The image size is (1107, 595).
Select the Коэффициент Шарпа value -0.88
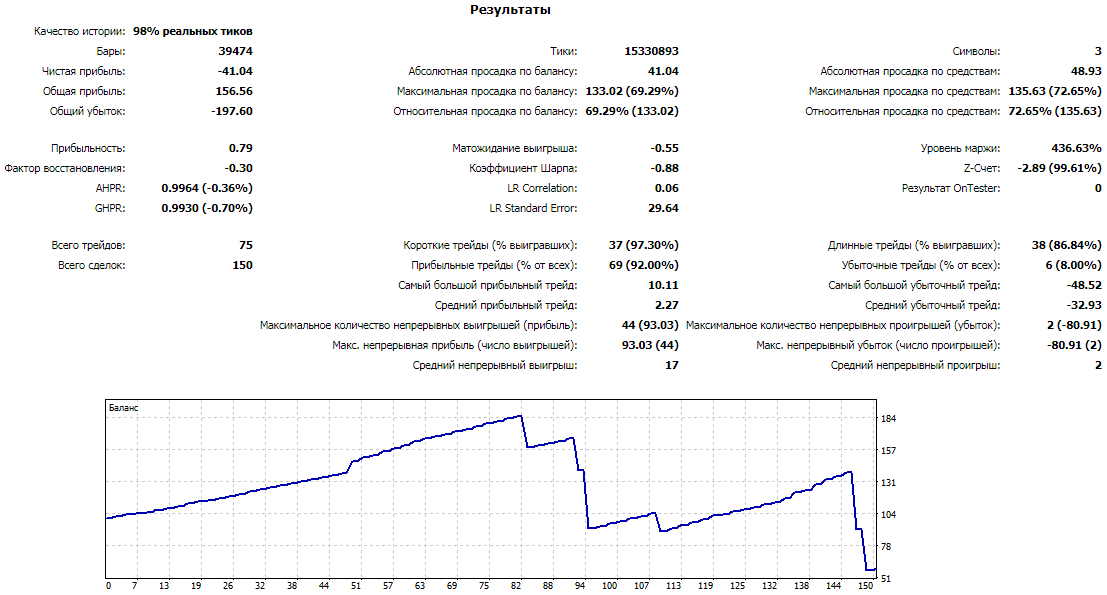[664, 168]
